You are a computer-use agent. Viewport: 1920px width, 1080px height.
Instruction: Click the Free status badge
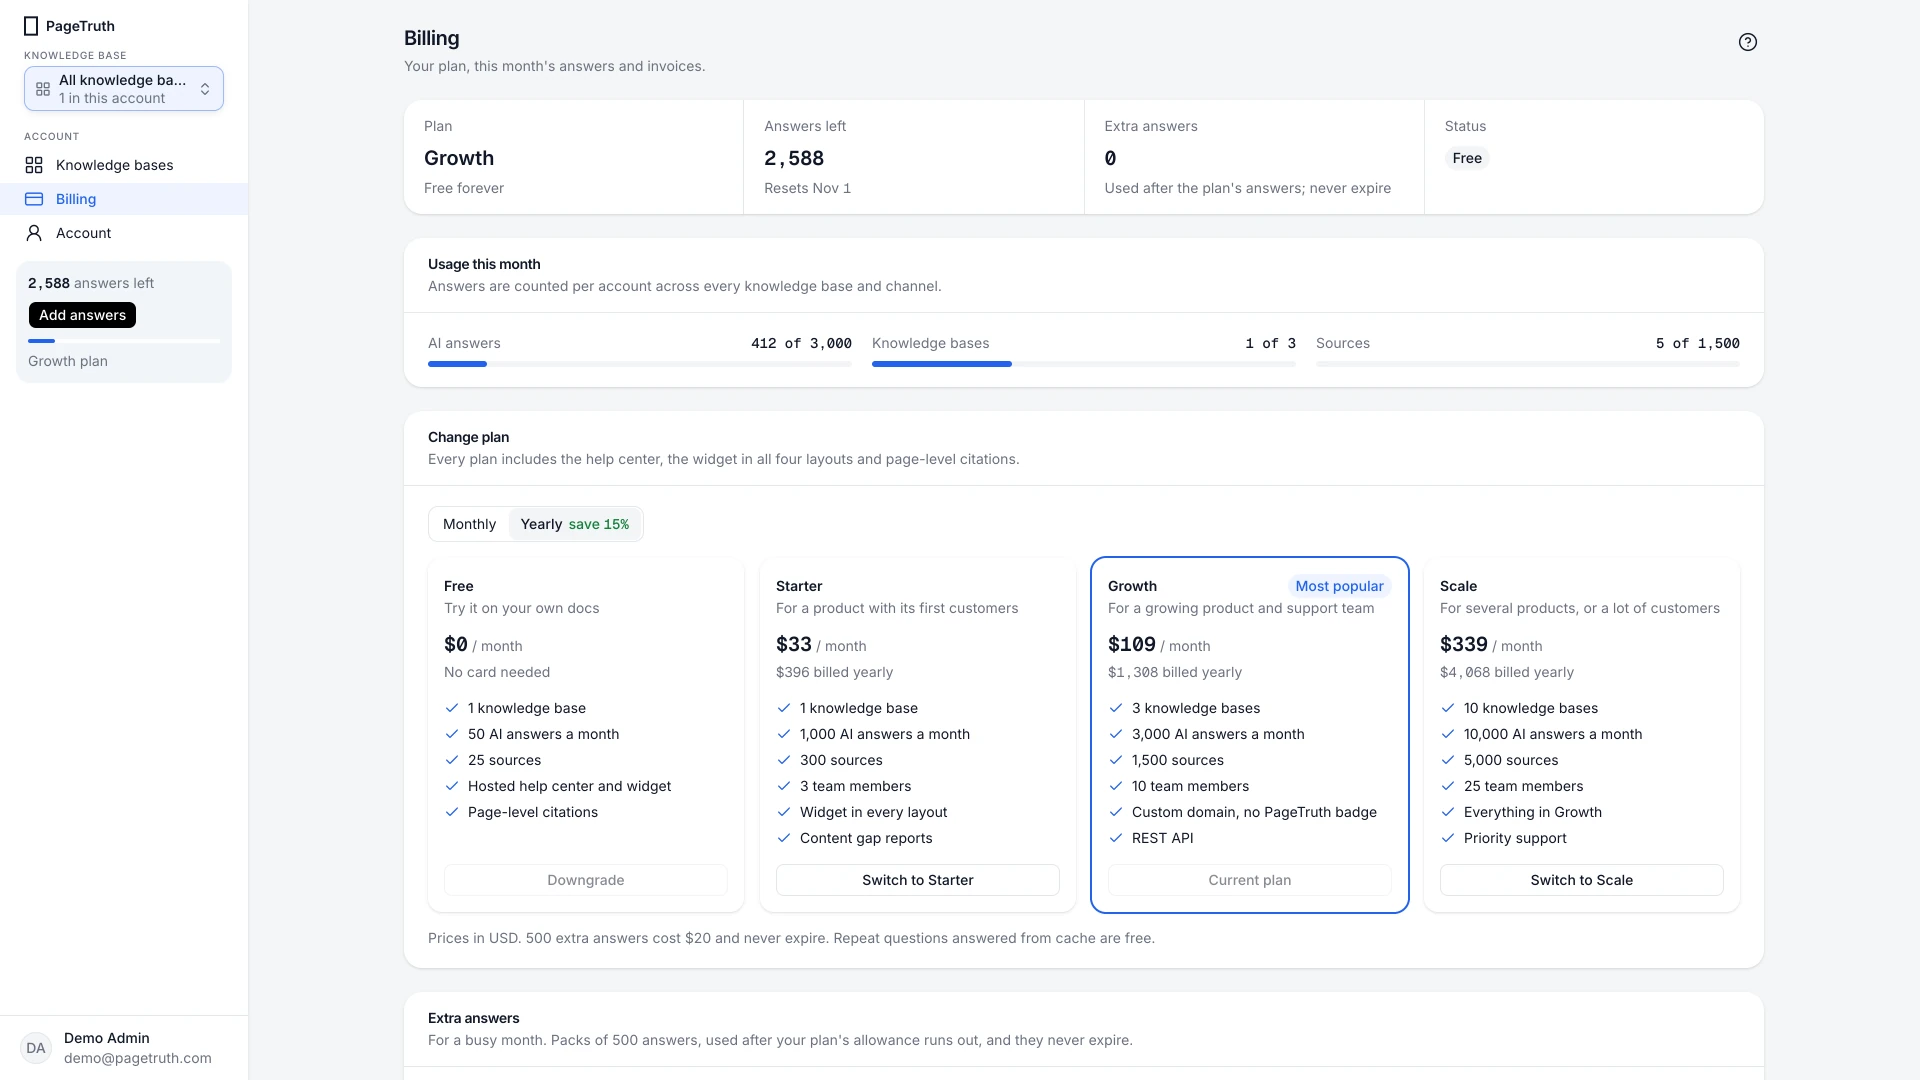pyautogui.click(x=1467, y=158)
